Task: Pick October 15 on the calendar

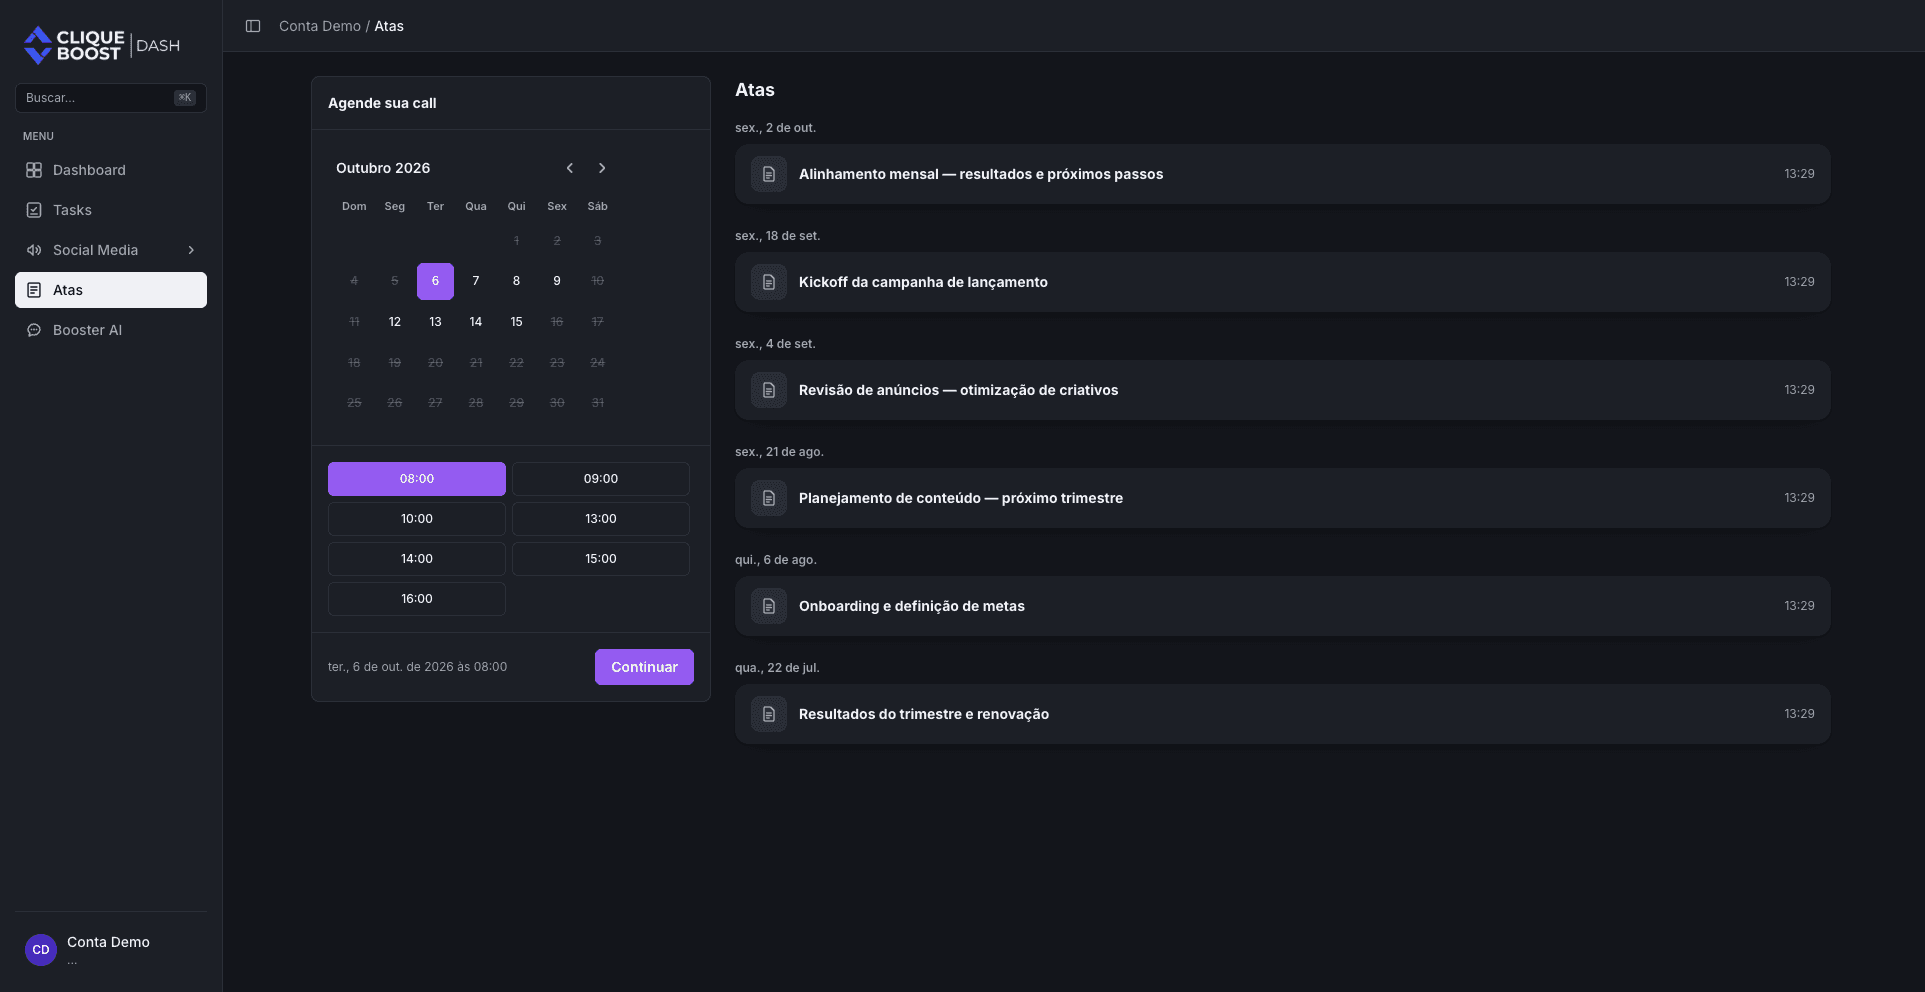Action: click(x=516, y=322)
